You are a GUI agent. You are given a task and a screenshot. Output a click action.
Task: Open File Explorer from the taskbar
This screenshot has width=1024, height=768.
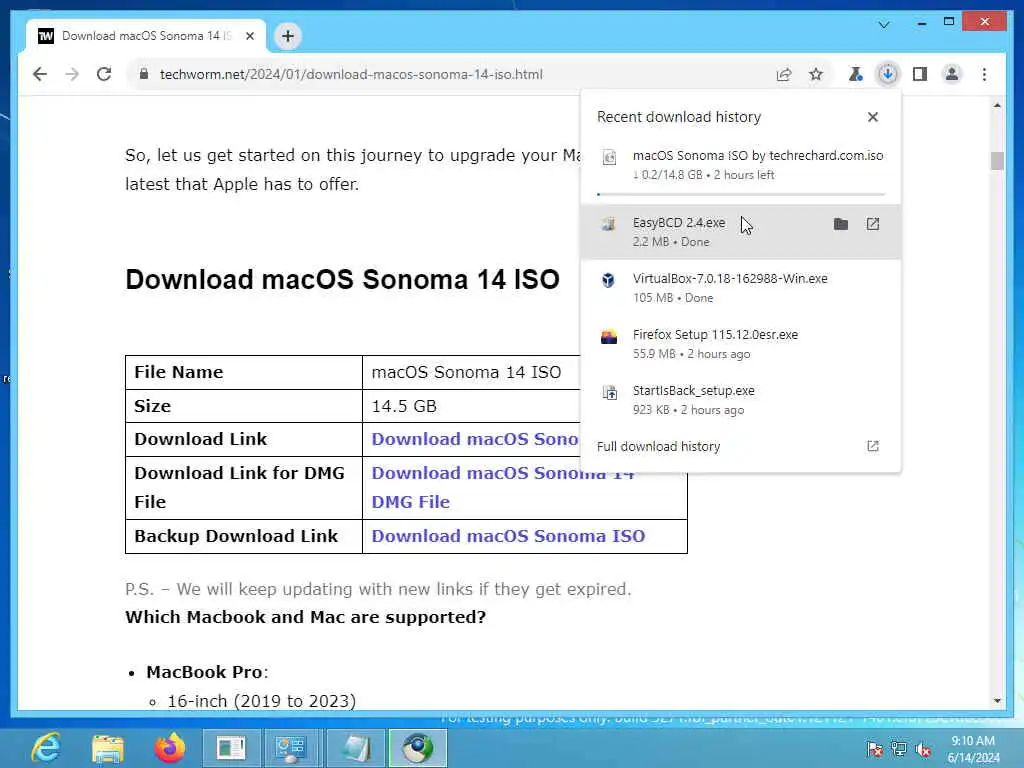(108, 748)
